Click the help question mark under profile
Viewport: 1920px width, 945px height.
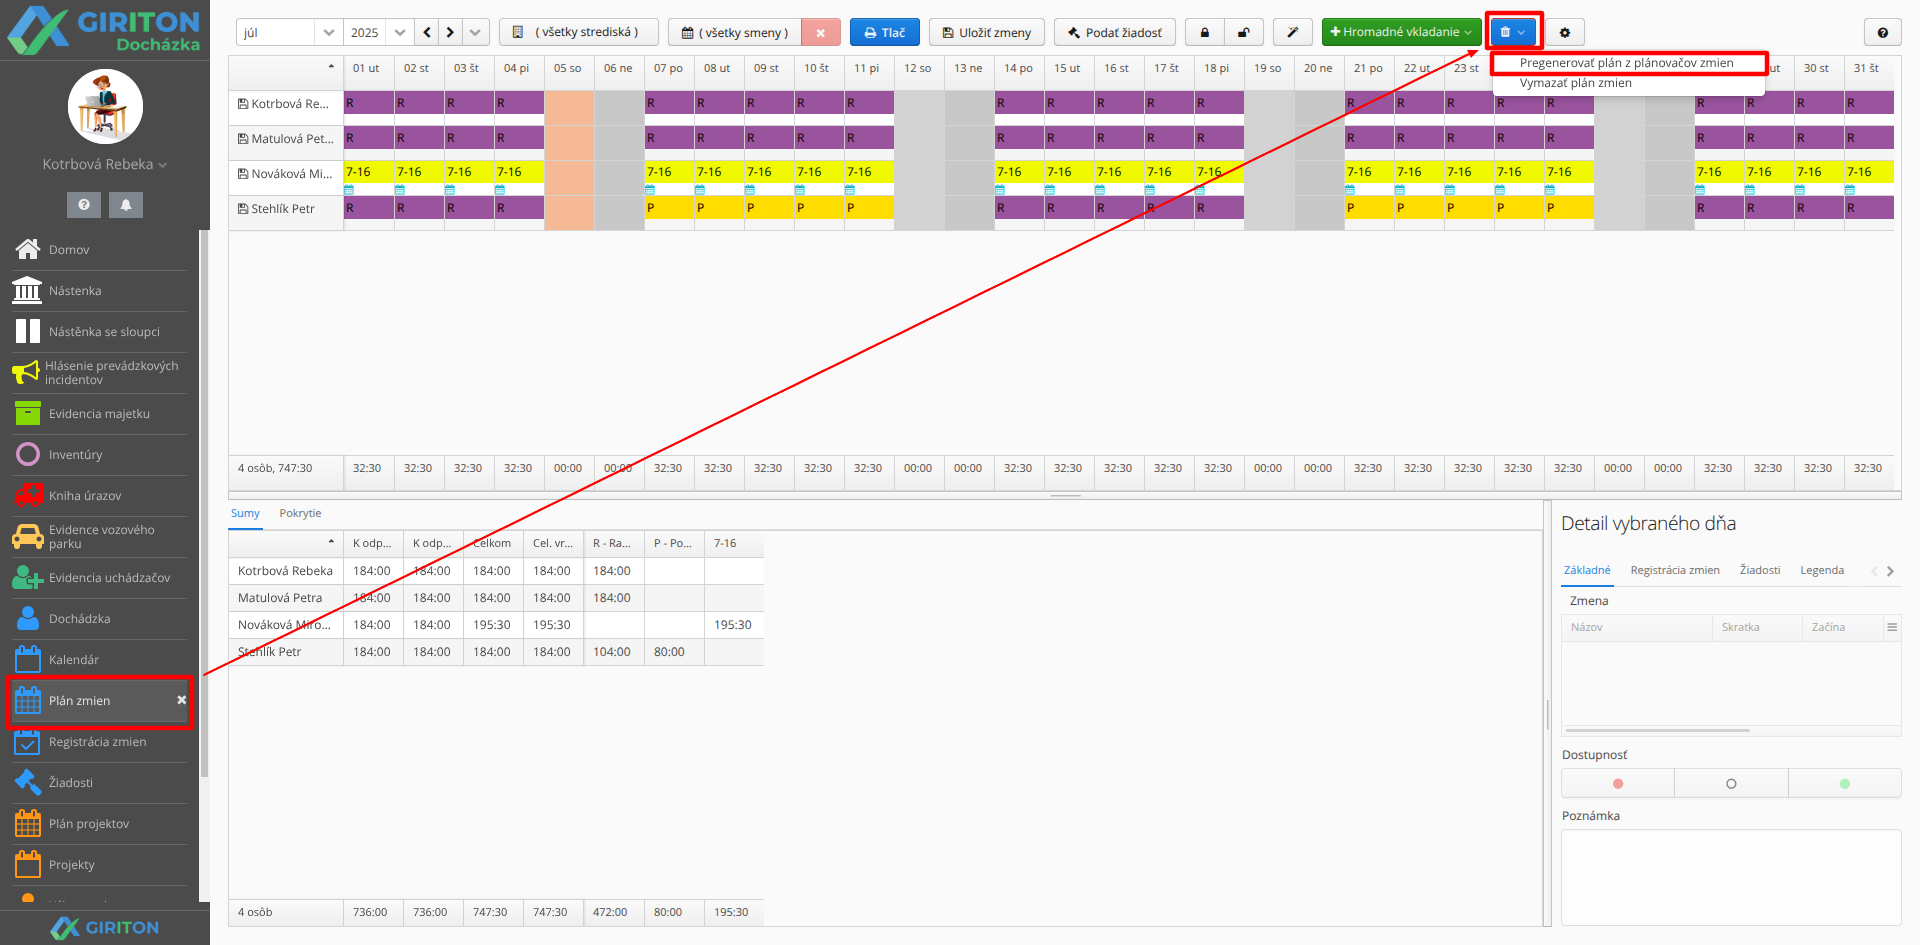[84, 205]
